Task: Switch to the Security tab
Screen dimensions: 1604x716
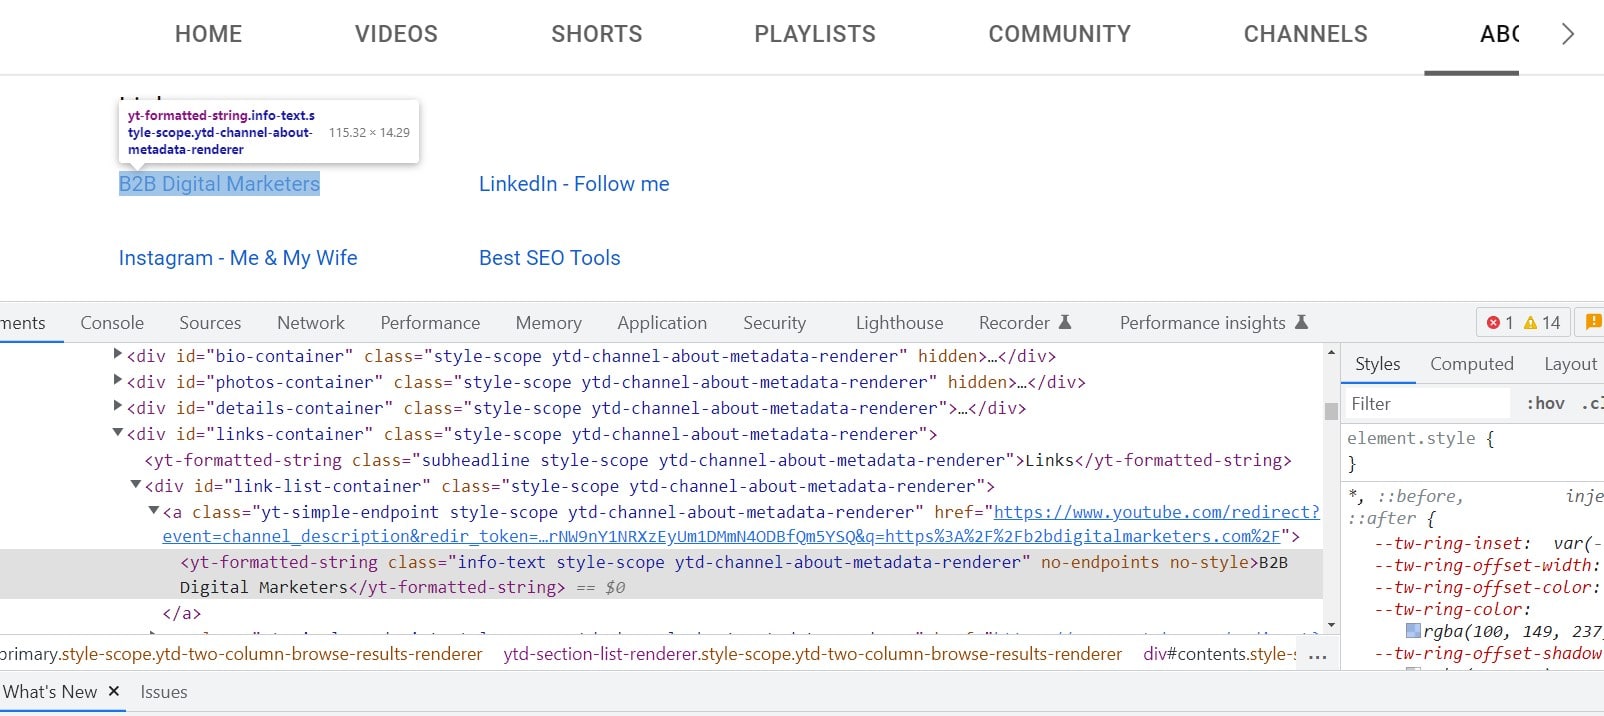Action: pos(774,323)
